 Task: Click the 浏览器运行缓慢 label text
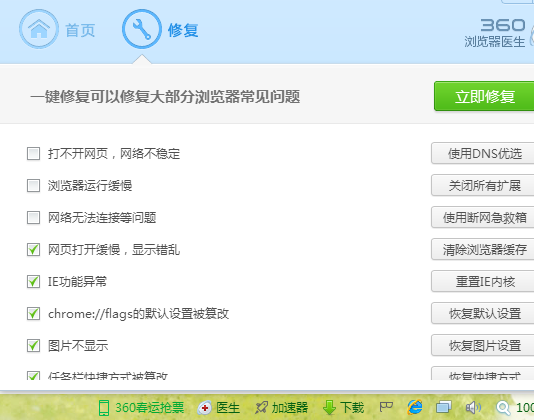[x=90, y=186]
